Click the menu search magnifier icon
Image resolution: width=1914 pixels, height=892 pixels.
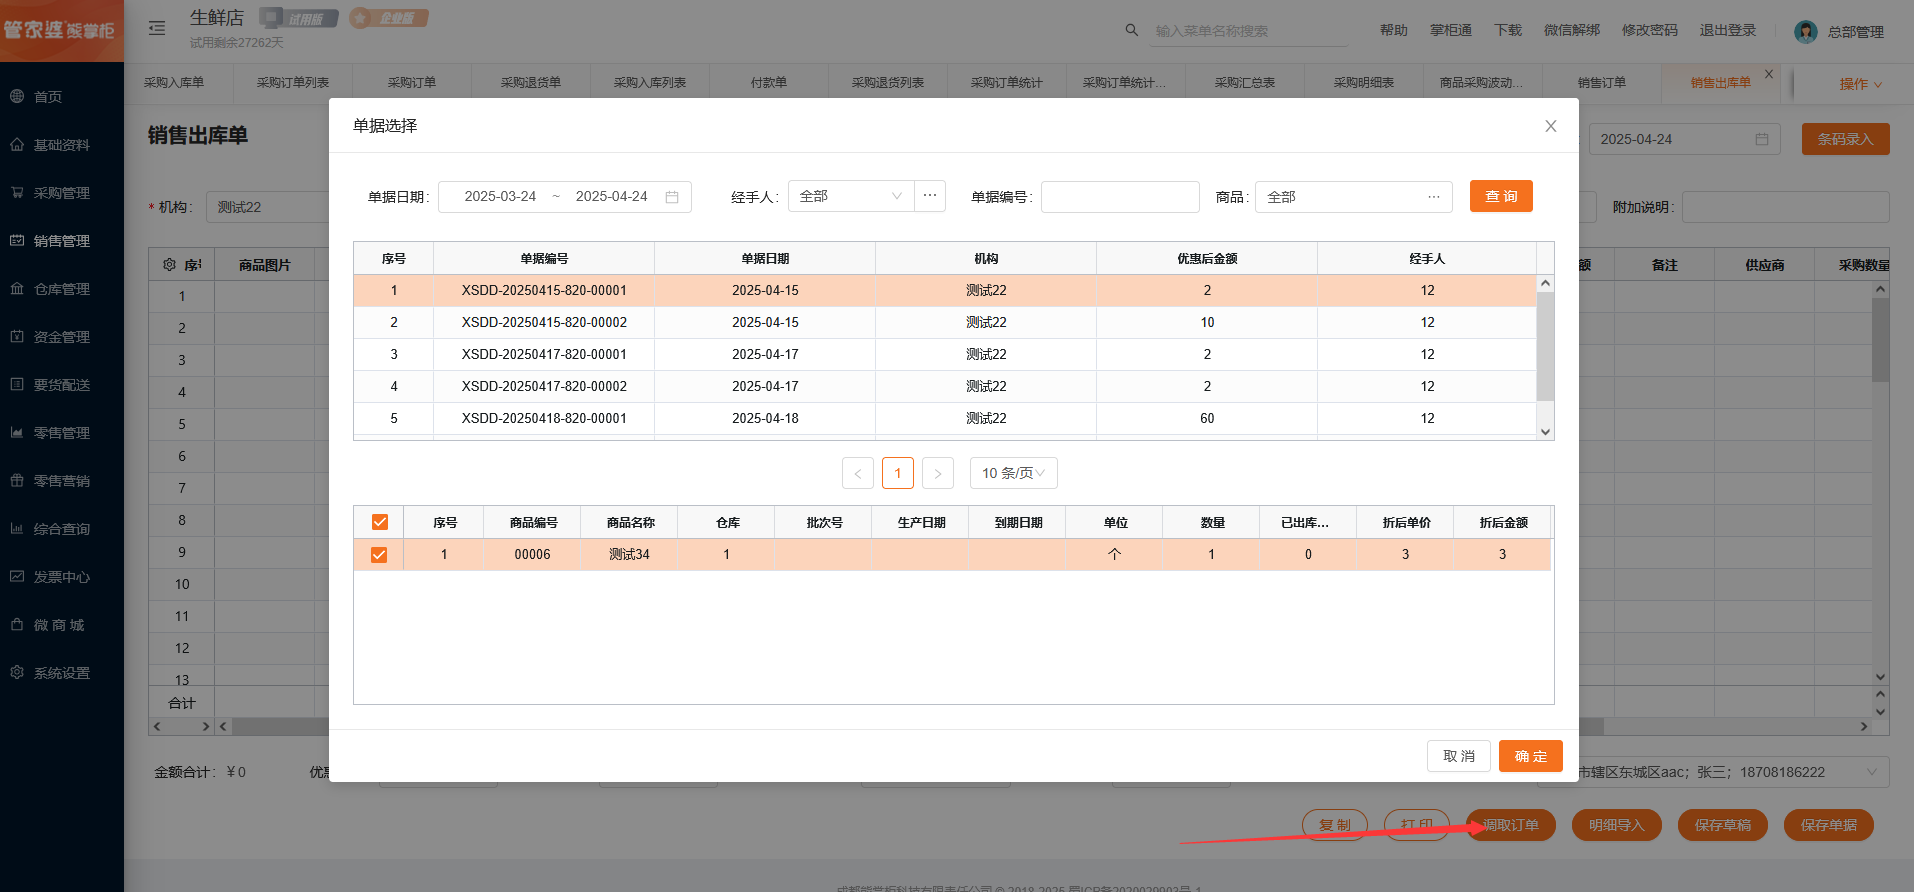coord(1132,30)
